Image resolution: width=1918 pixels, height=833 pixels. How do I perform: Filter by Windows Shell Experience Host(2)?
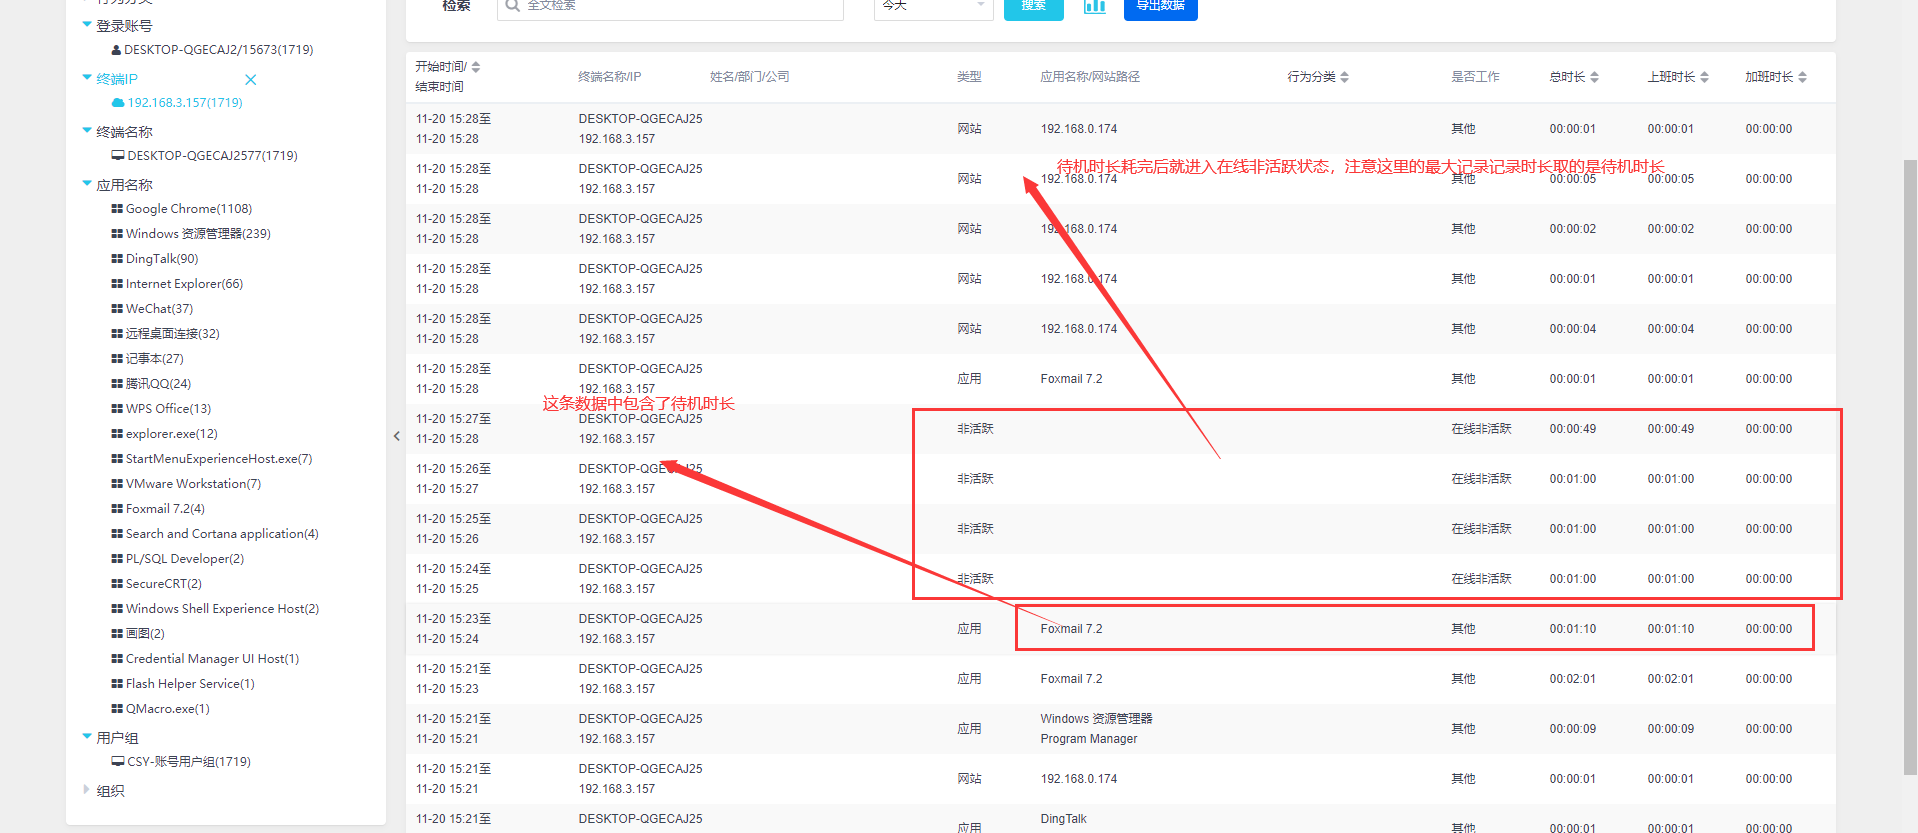(222, 609)
